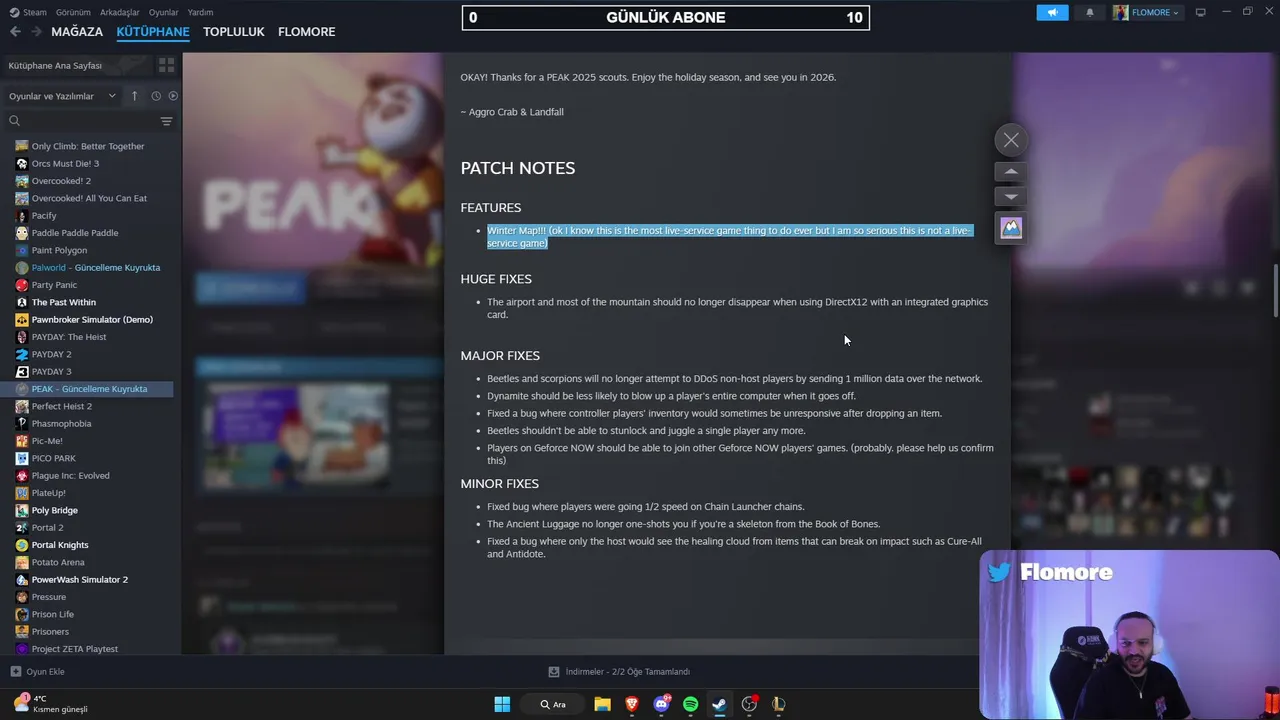This screenshot has height=720, width=1280.
Task: Open the MAĞAZA tab
Action: [x=77, y=32]
